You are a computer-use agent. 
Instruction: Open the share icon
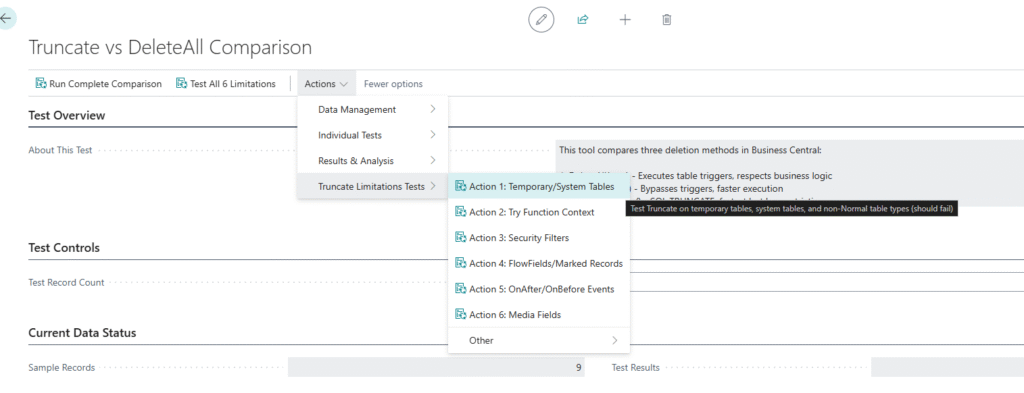pyautogui.click(x=583, y=20)
